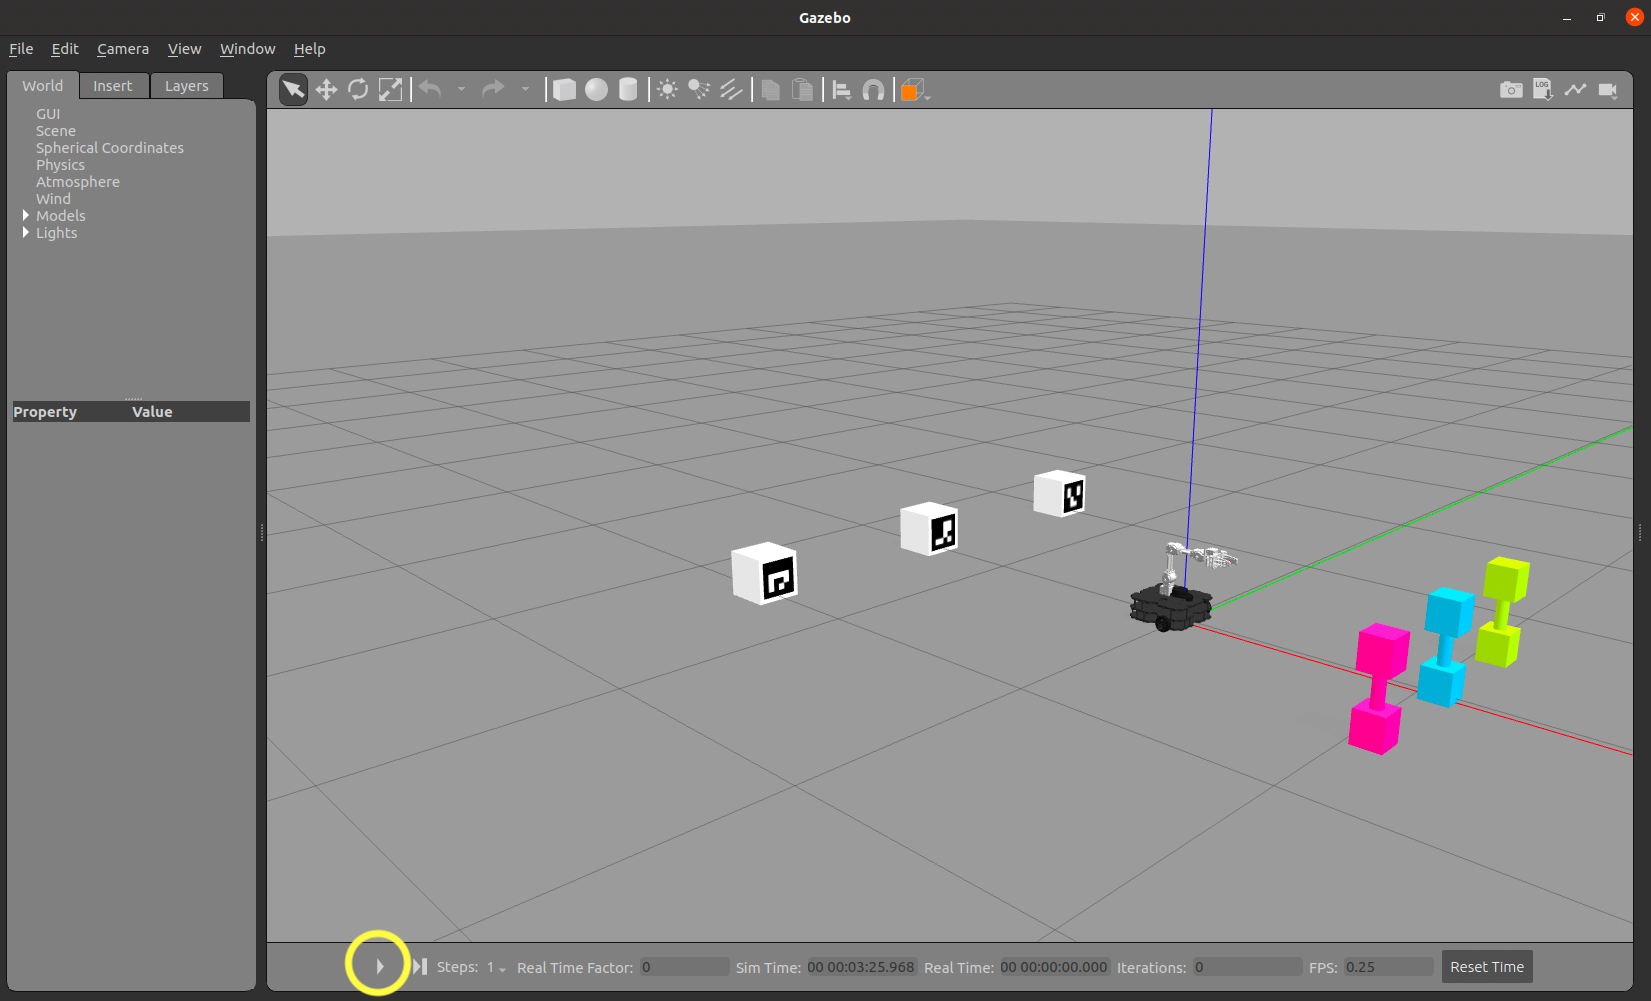The width and height of the screenshot is (1651, 1001).
Task: Open the change view angle tool
Action: coord(914,90)
